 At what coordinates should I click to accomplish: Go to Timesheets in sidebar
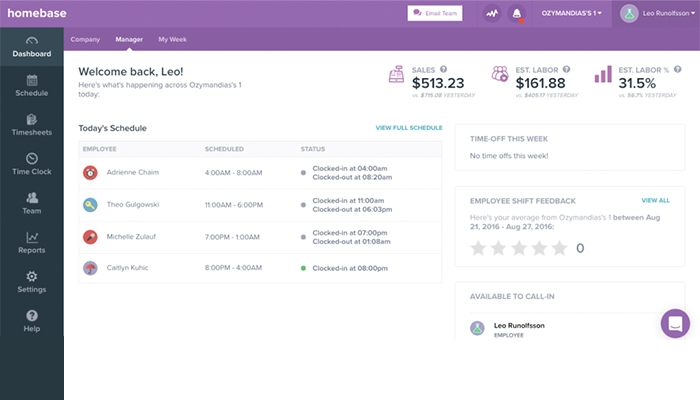[31, 124]
